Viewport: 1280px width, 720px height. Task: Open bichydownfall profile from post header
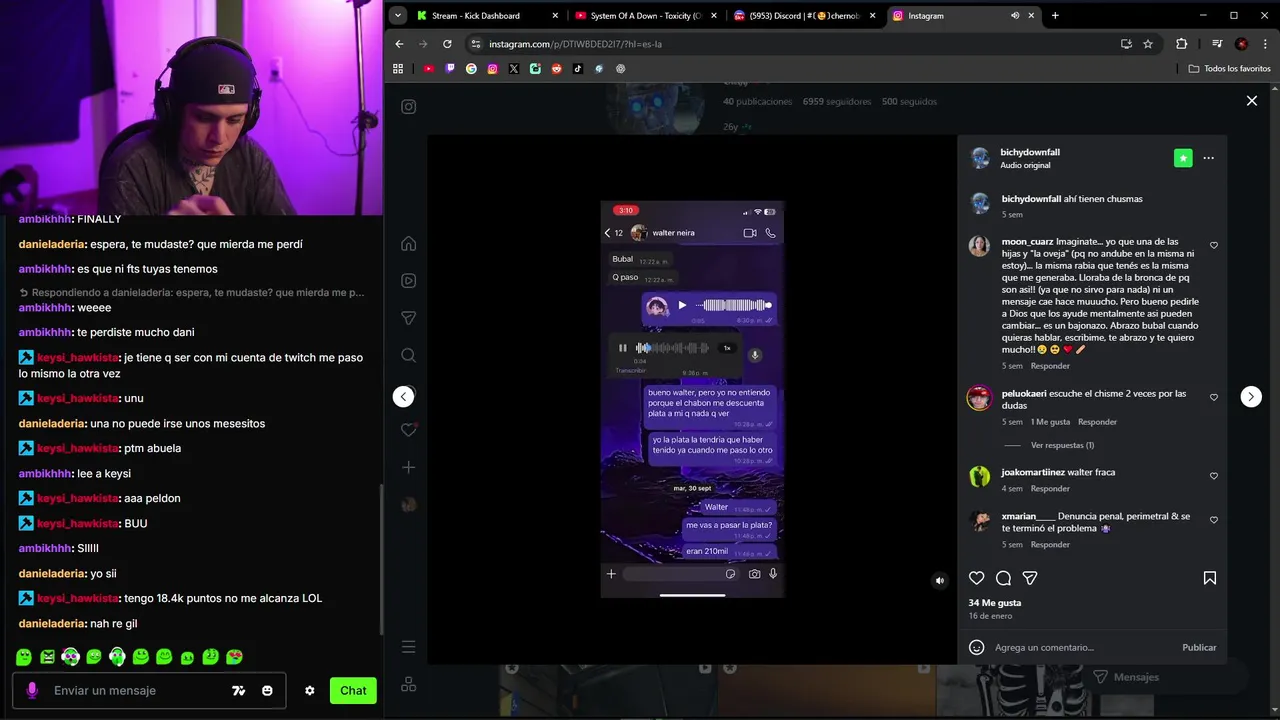[1030, 152]
